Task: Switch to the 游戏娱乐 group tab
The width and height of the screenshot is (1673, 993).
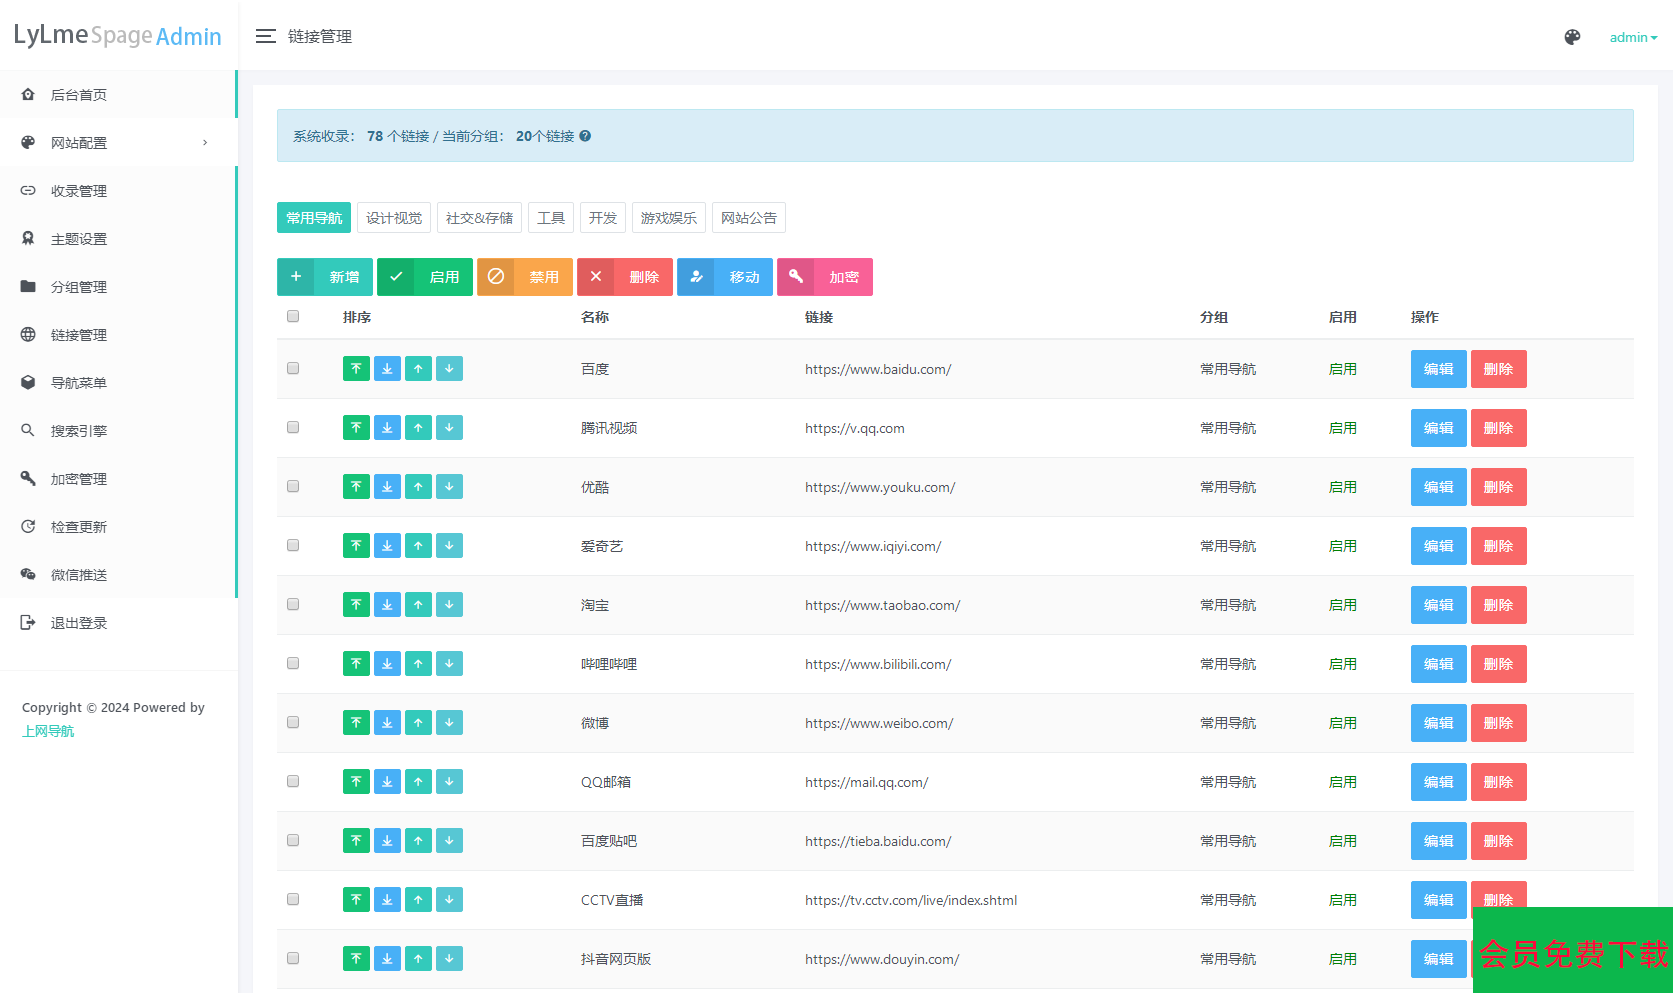Action: point(669,218)
